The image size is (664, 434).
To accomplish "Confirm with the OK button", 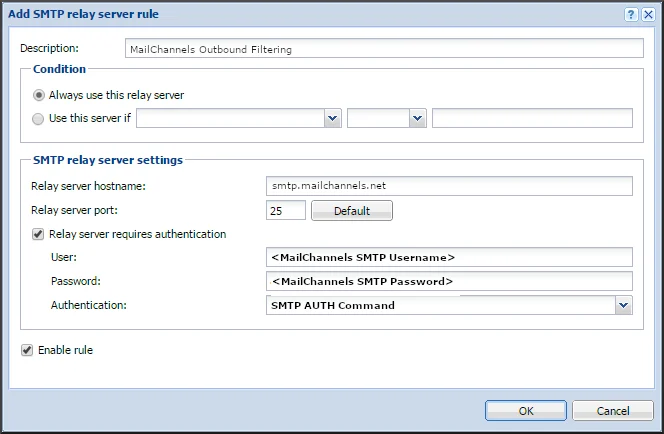I will [x=526, y=411].
